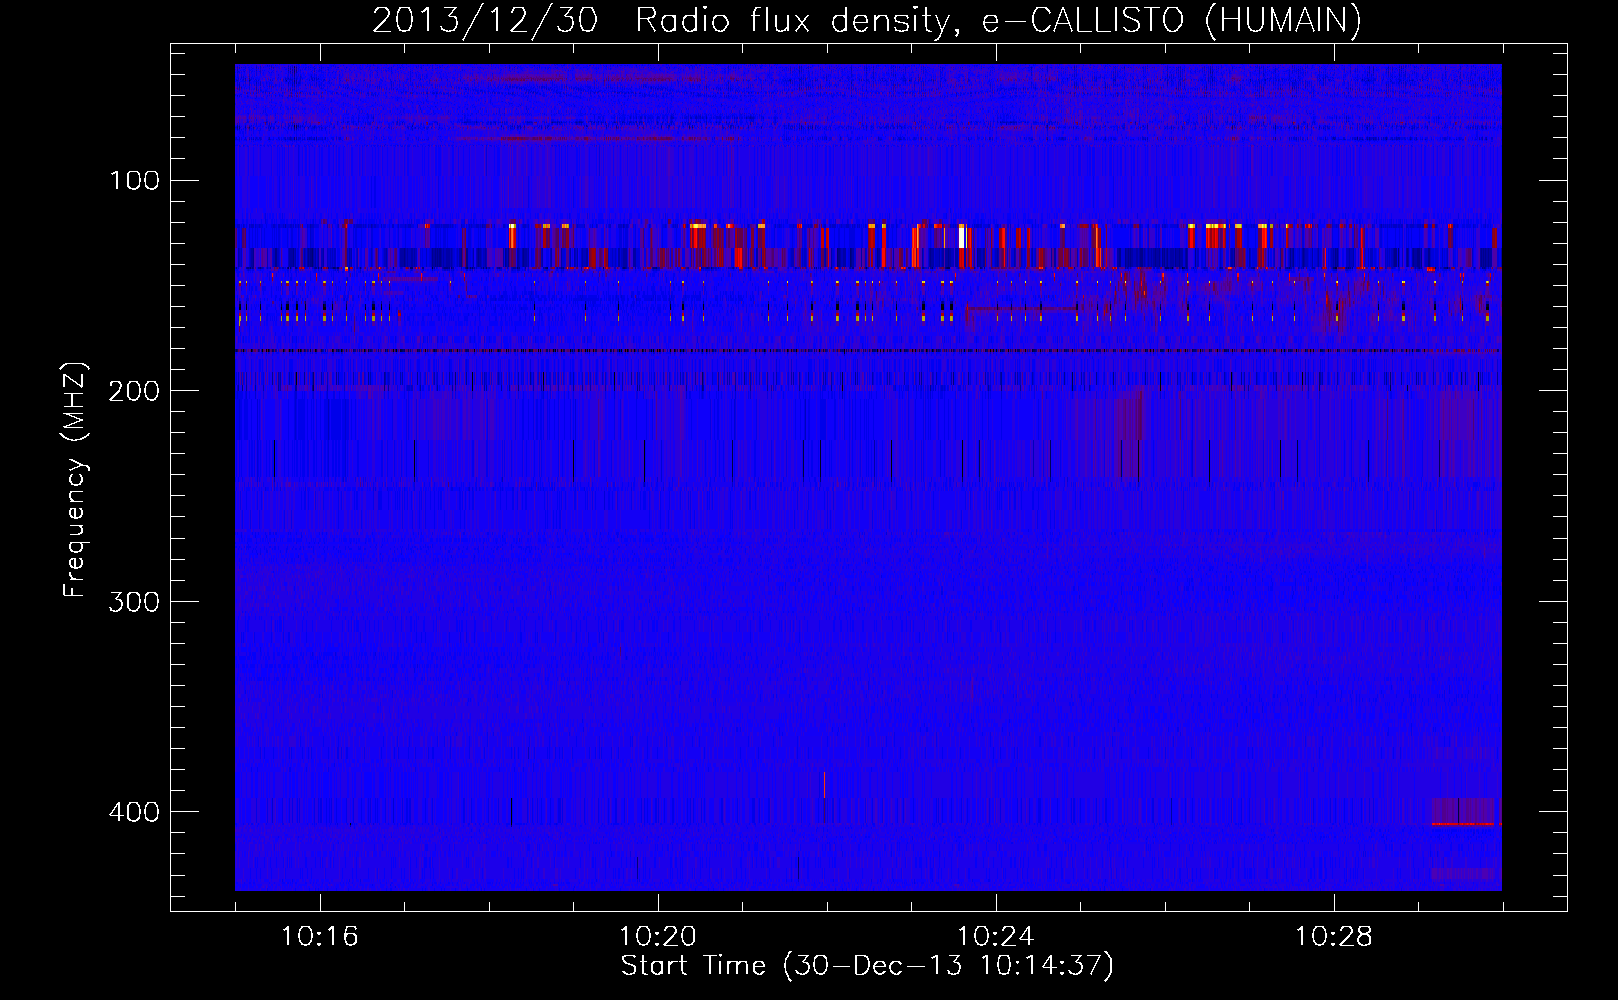Click the red horizontal line near 400 MHz

pos(1463,824)
